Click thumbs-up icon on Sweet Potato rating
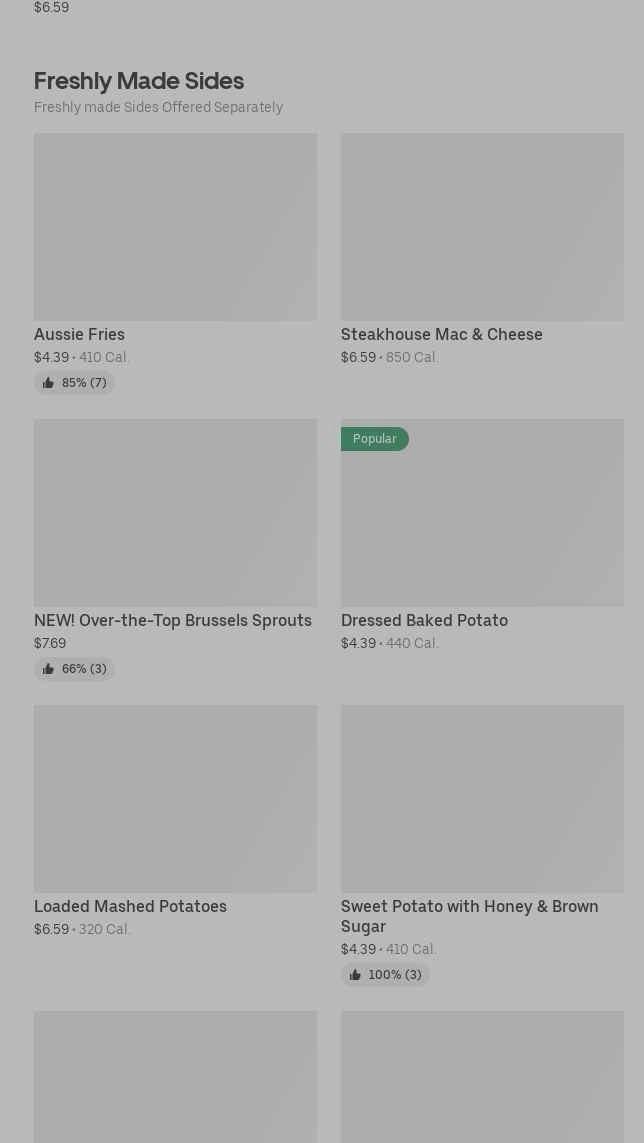644x1143 pixels. (355, 975)
